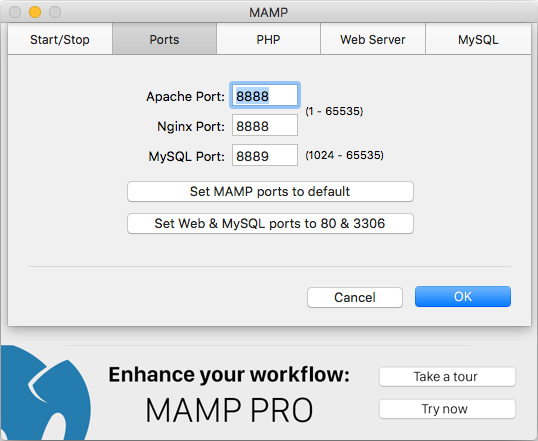Minimize the window with the yellow button

point(35,12)
